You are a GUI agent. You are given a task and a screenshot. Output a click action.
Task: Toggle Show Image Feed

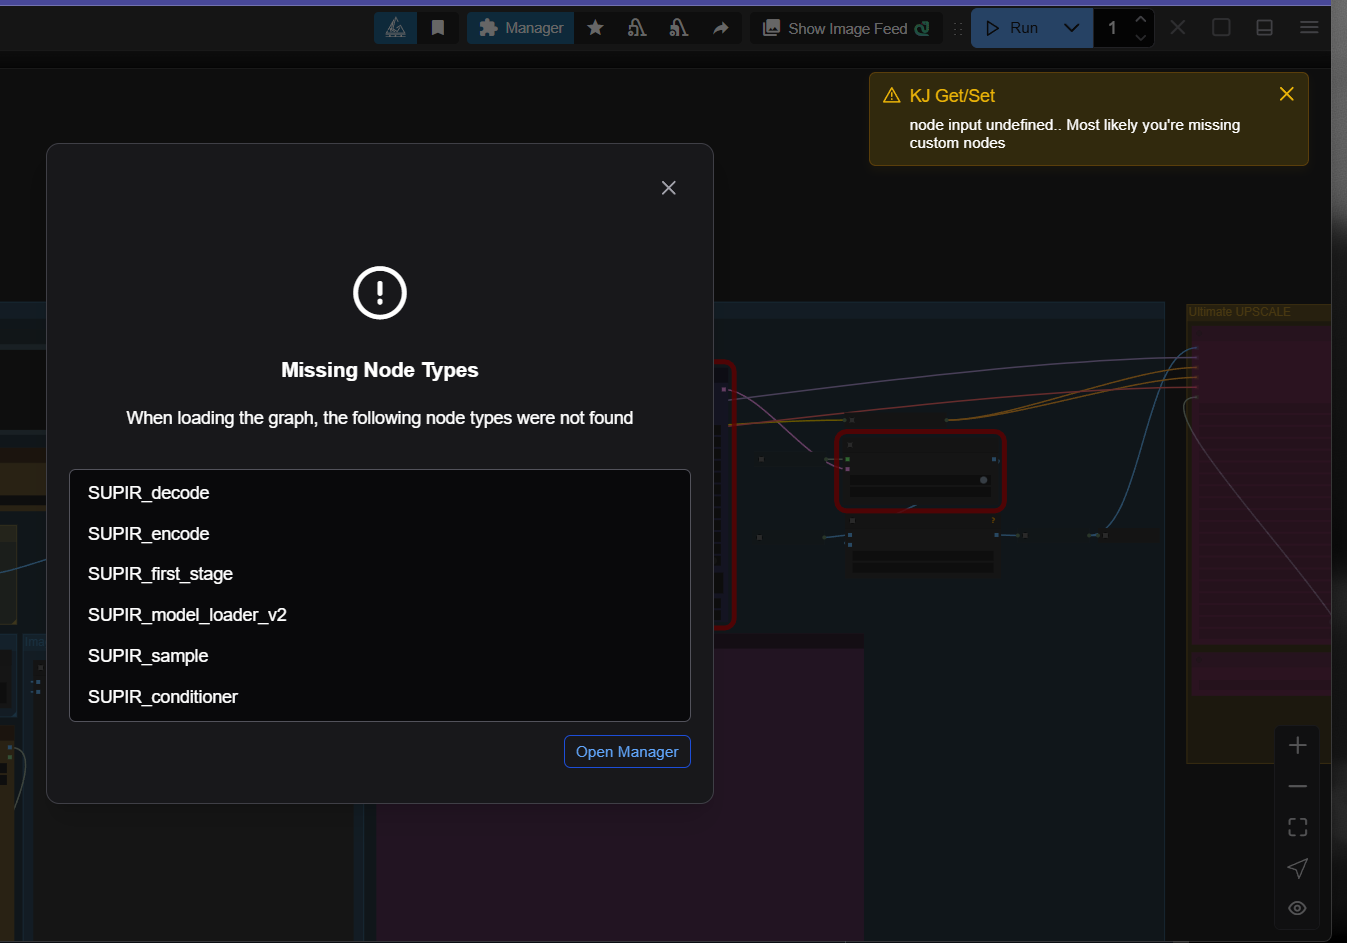(846, 28)
